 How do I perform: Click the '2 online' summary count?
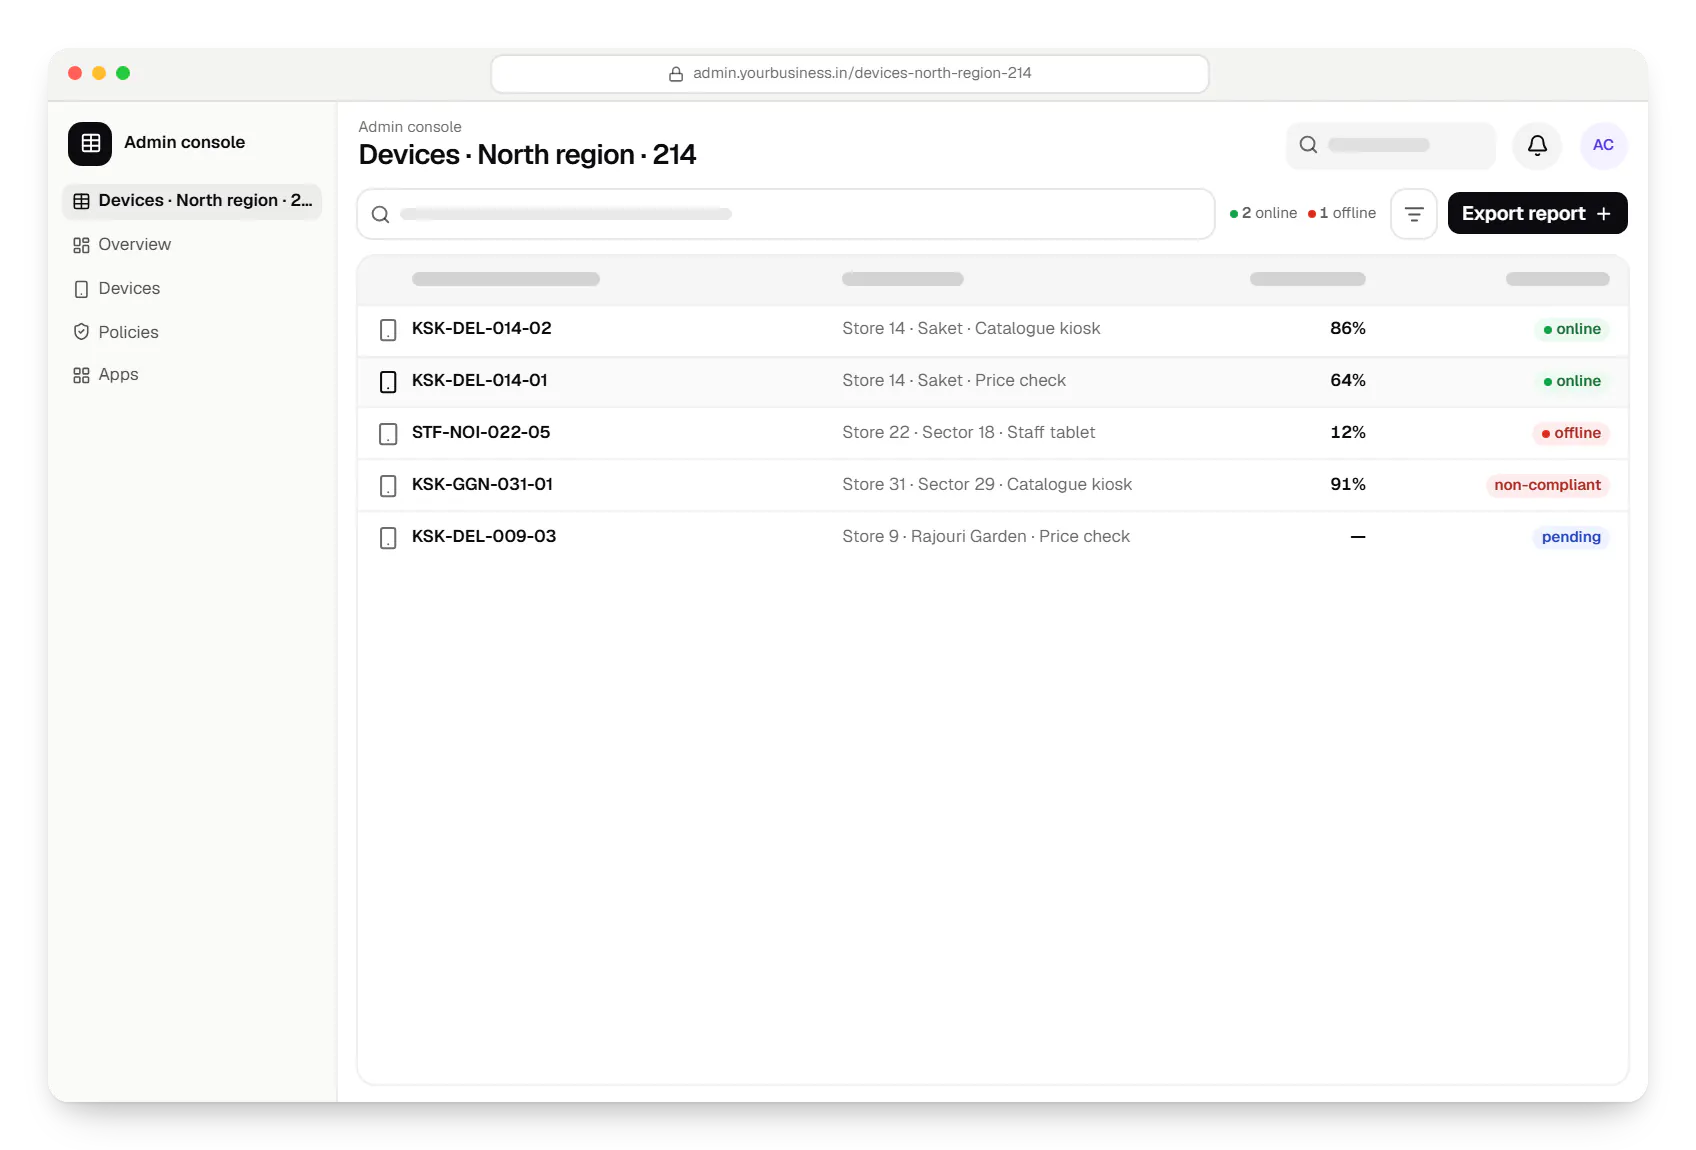(x=1263, y=213)
